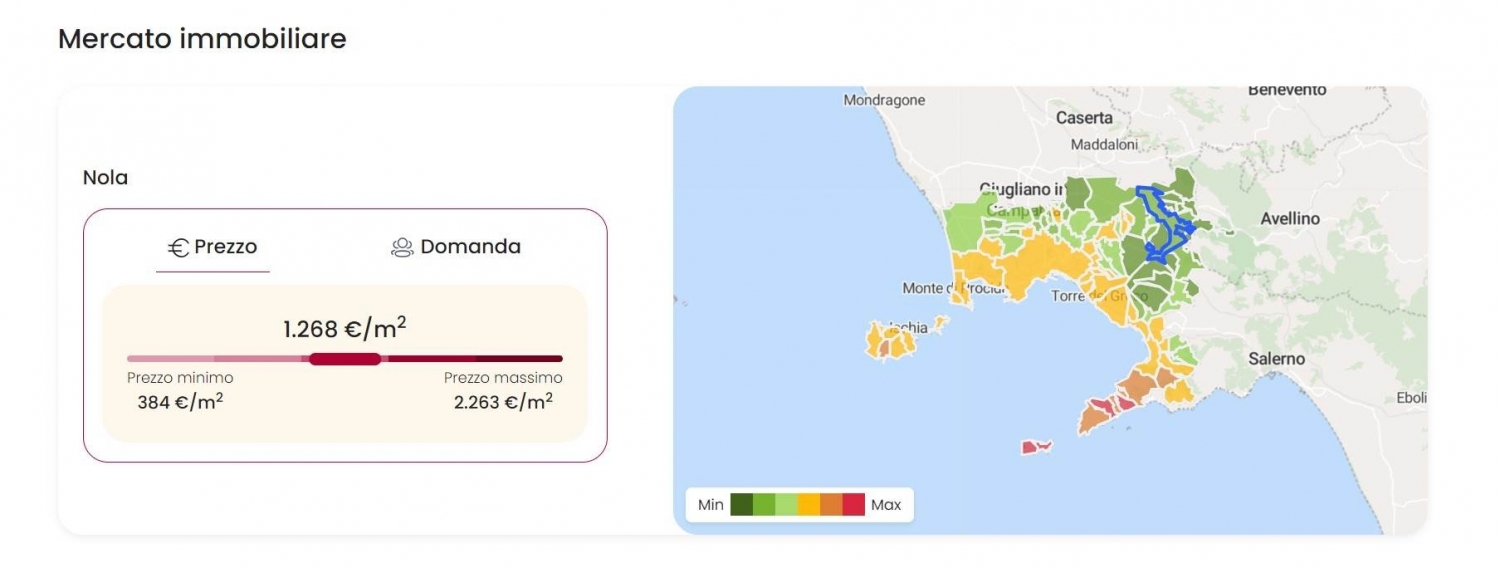This screenshot has width=1500, height=568.
Task: Click the Prezzo massimo 2.263 €/m² value
Action: point(503,402)
